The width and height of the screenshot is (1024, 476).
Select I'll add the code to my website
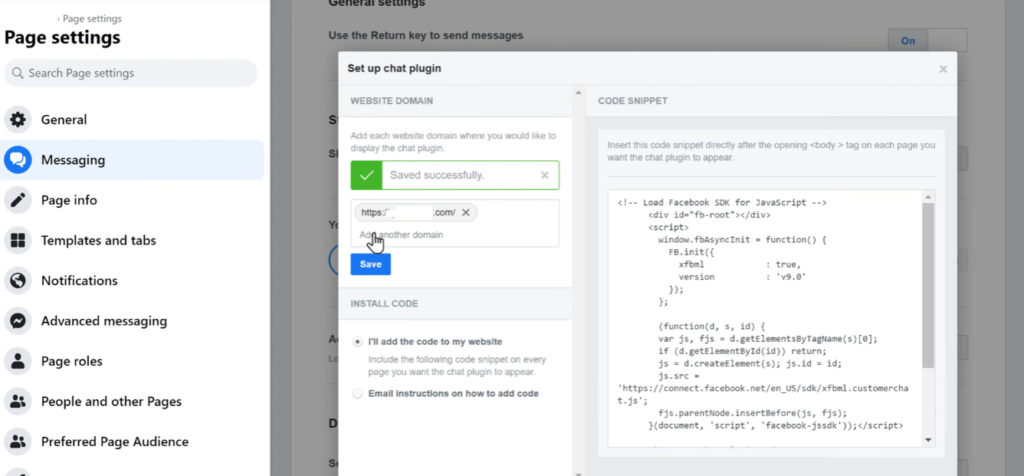357,341
